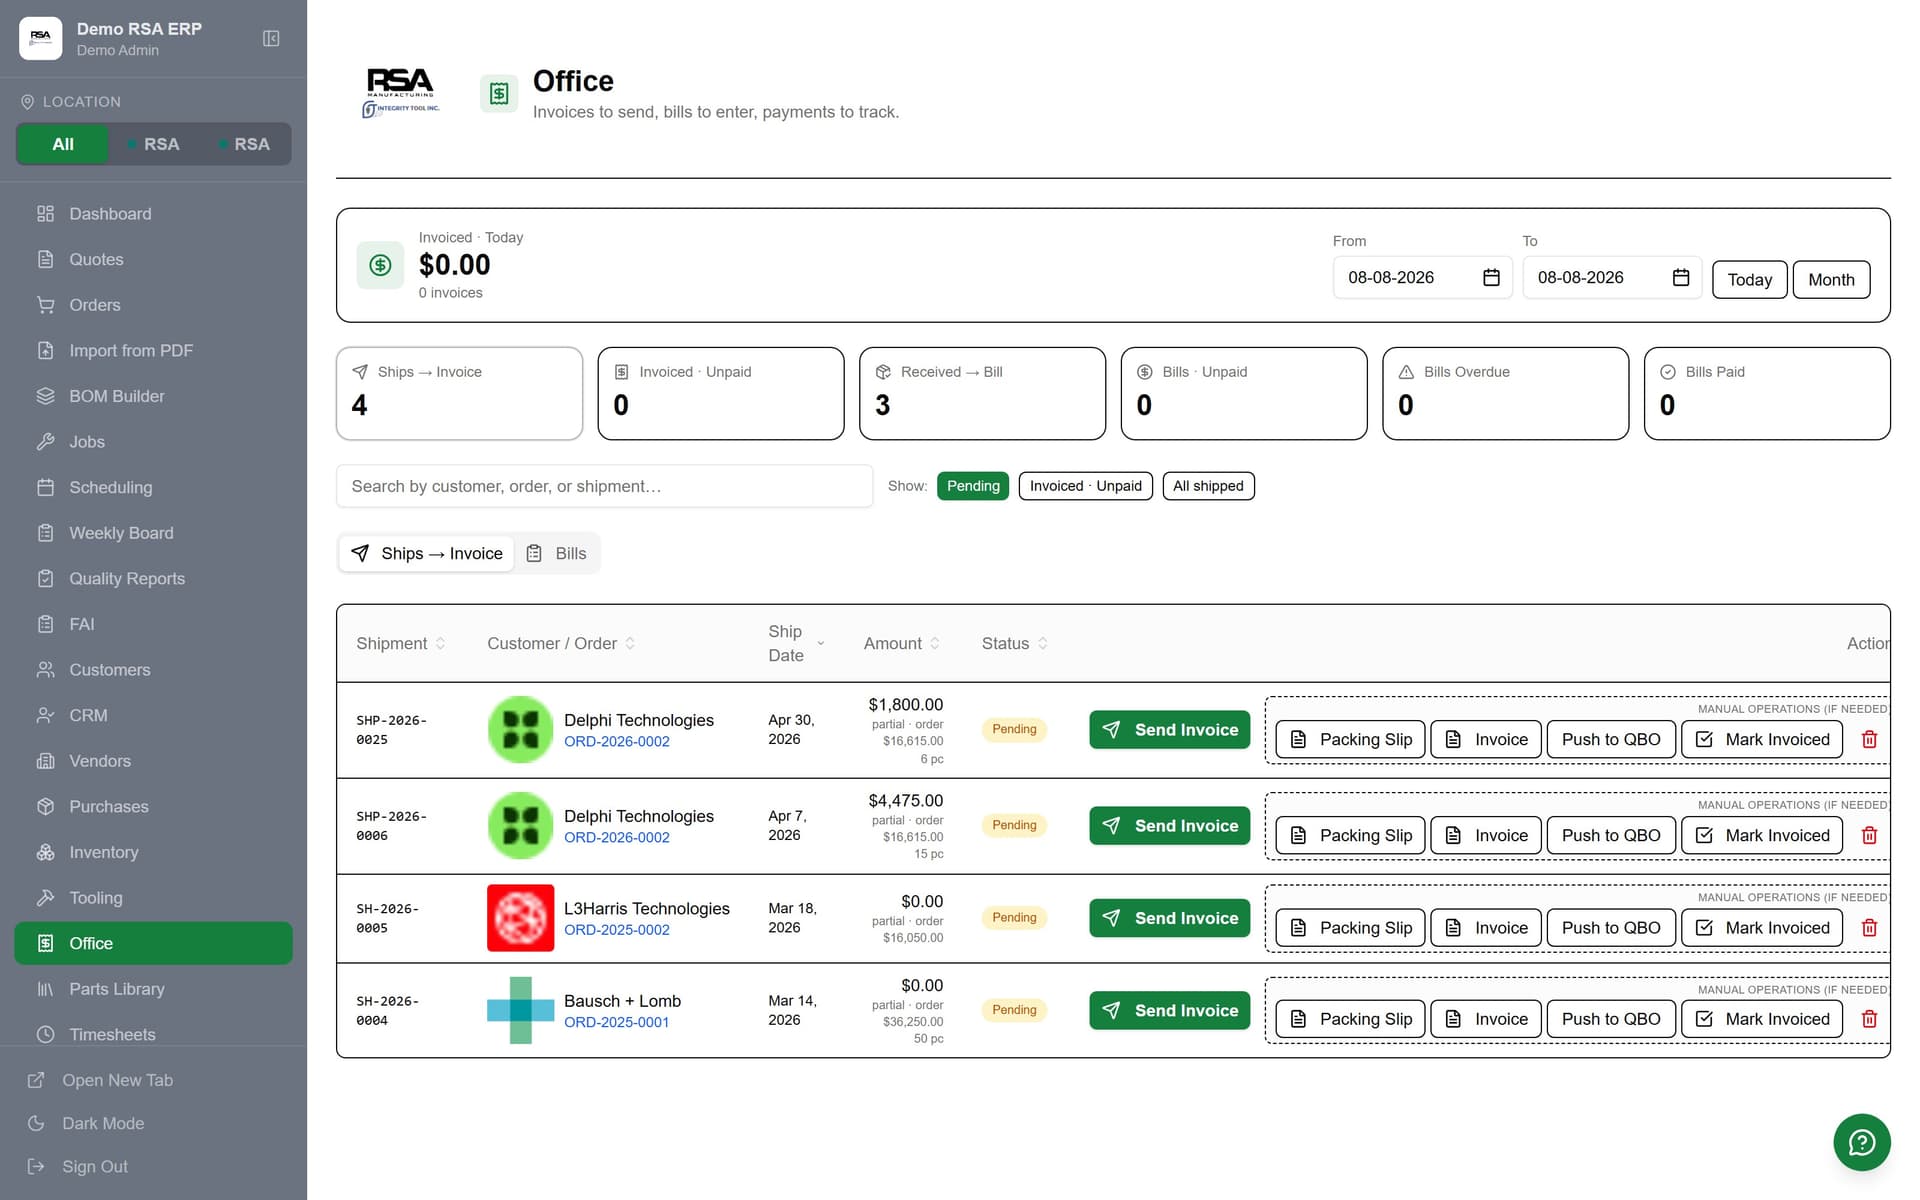Screen dimensions: 1920x1200
Task: Click the Scheduling calendar icon
Action: 45,487
